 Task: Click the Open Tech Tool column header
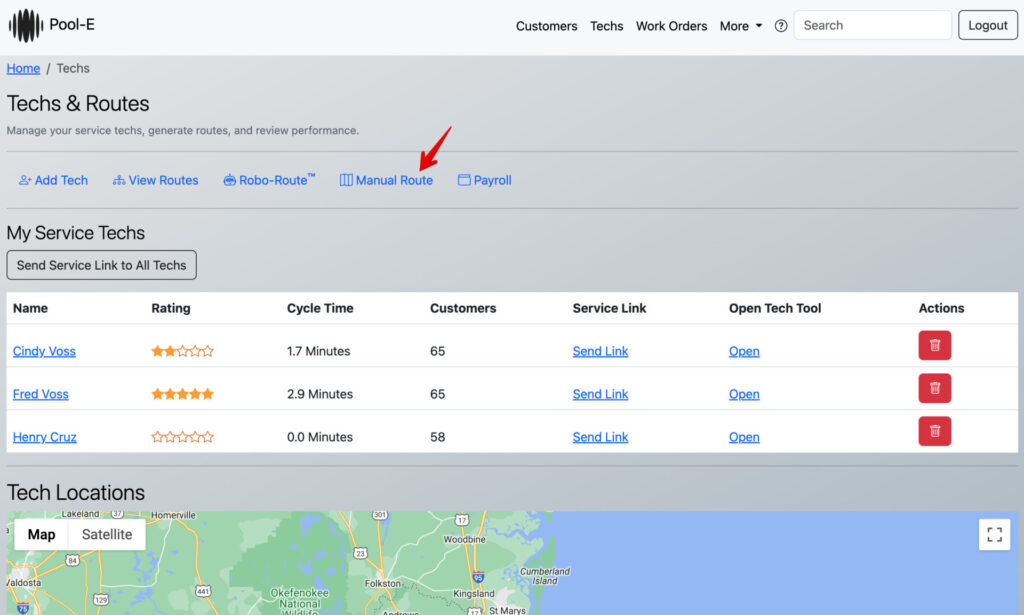point(775,308)
